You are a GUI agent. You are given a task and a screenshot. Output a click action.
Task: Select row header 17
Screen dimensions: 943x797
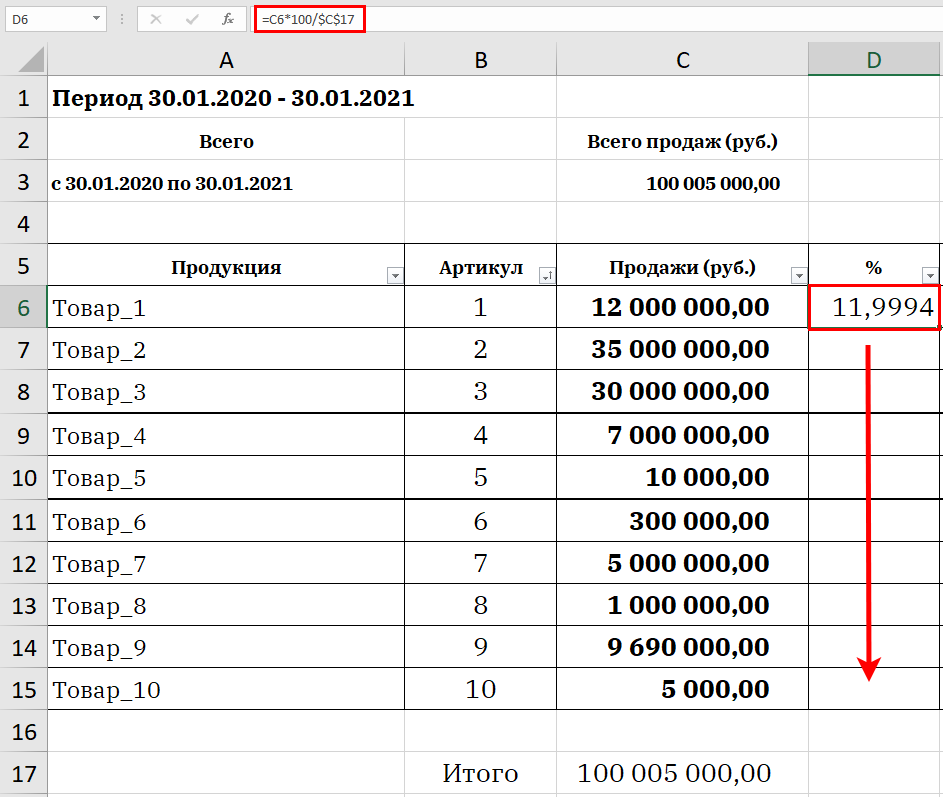click(x=23, y=773)
